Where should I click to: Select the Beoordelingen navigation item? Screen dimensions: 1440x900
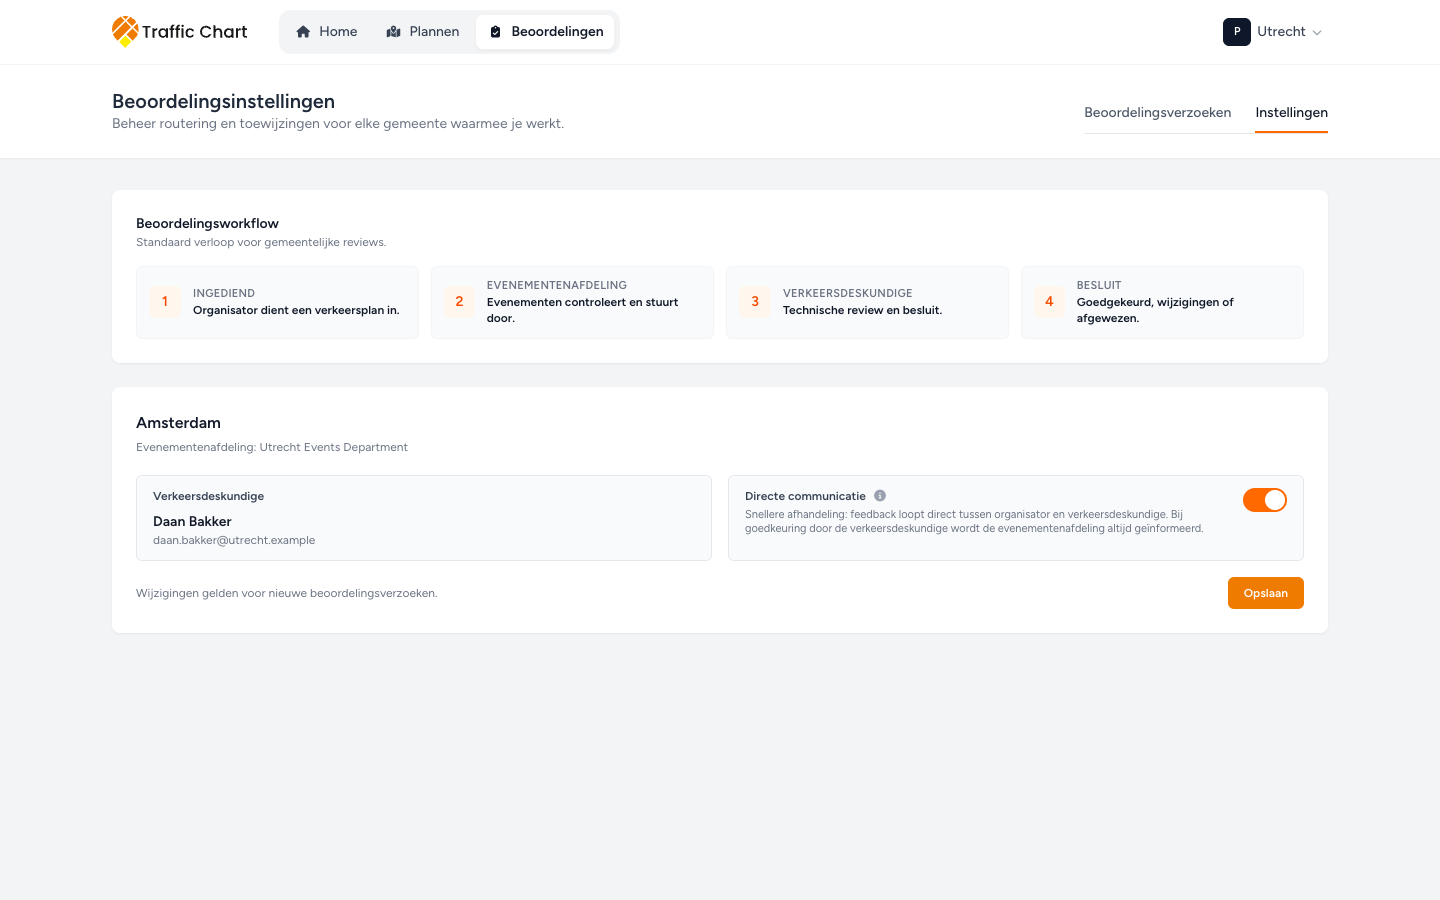(x=546, y=32)
